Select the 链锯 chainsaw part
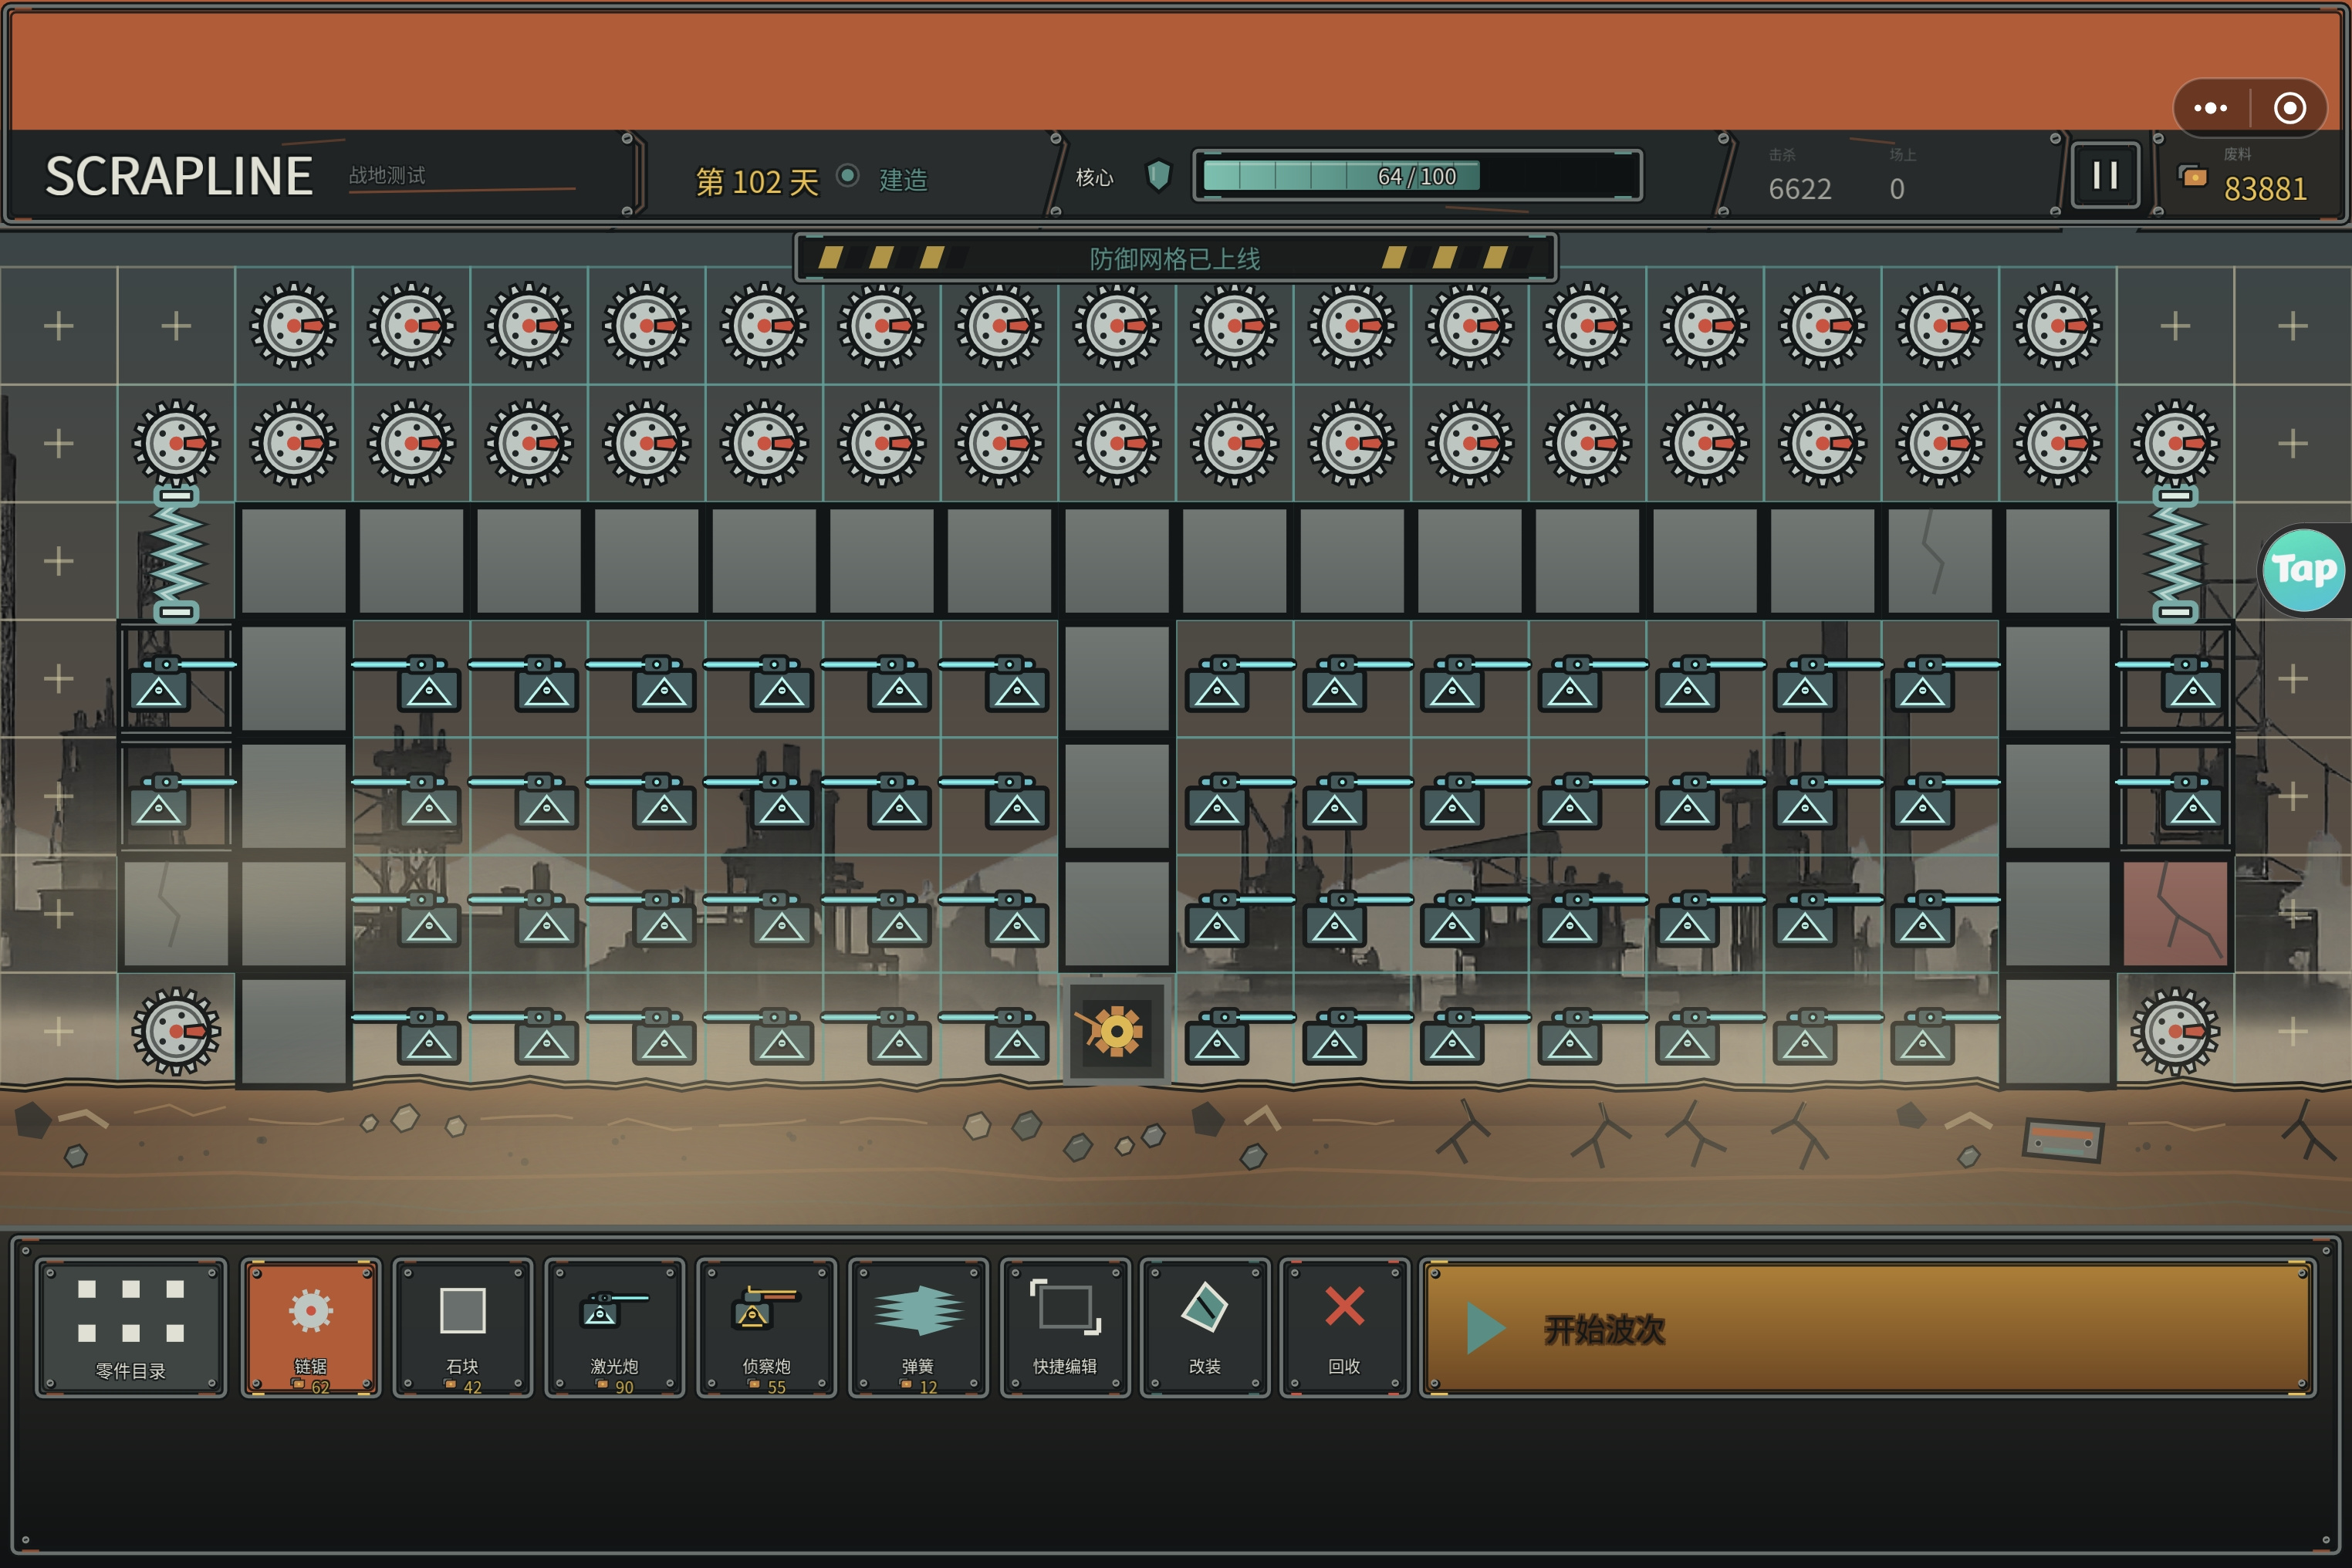The width and height of the screenshot is (2352, 1568). 311,1328
